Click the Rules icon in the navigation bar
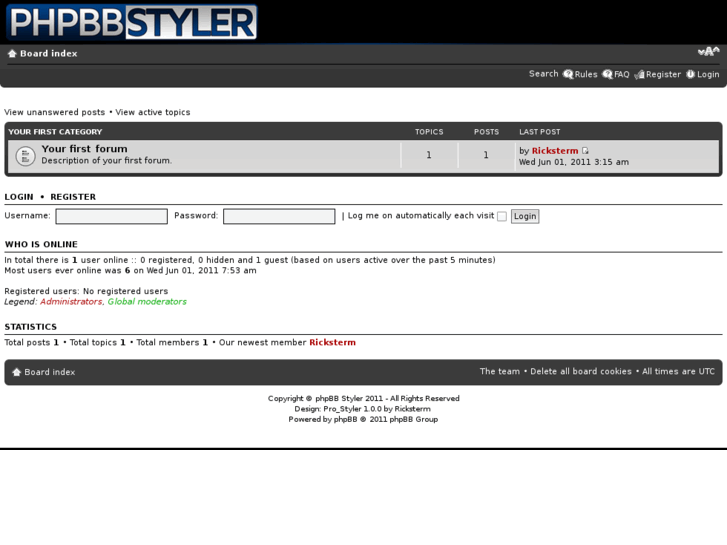Screen dimensions: 727x545 click(568, 74)
